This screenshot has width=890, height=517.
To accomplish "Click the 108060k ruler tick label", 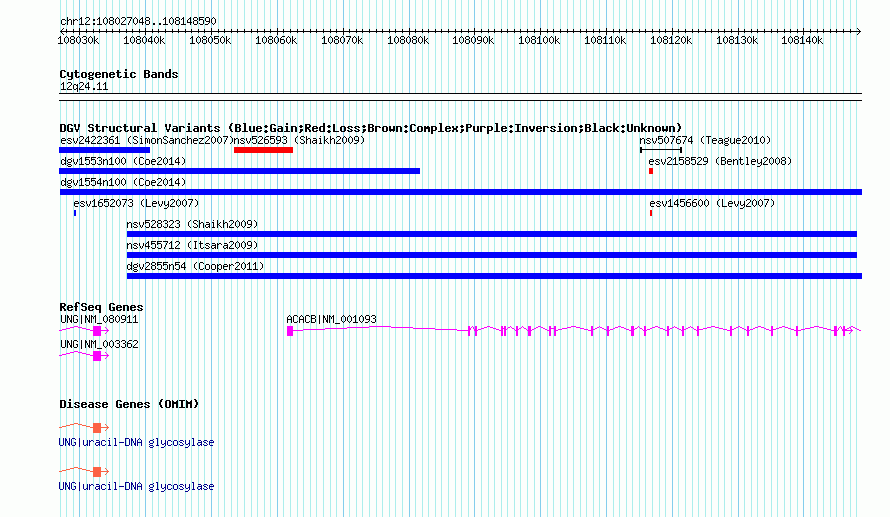I will click(x=276, y=41).
